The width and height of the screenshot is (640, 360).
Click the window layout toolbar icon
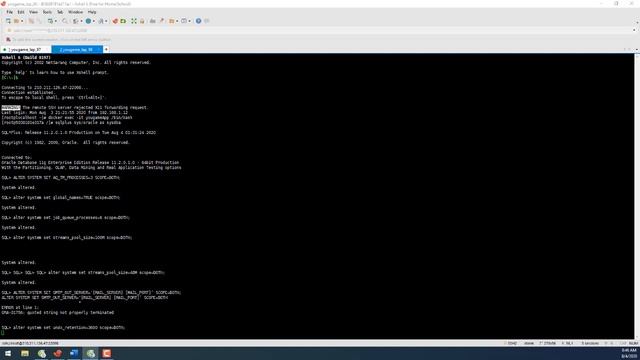click(184, 21)
